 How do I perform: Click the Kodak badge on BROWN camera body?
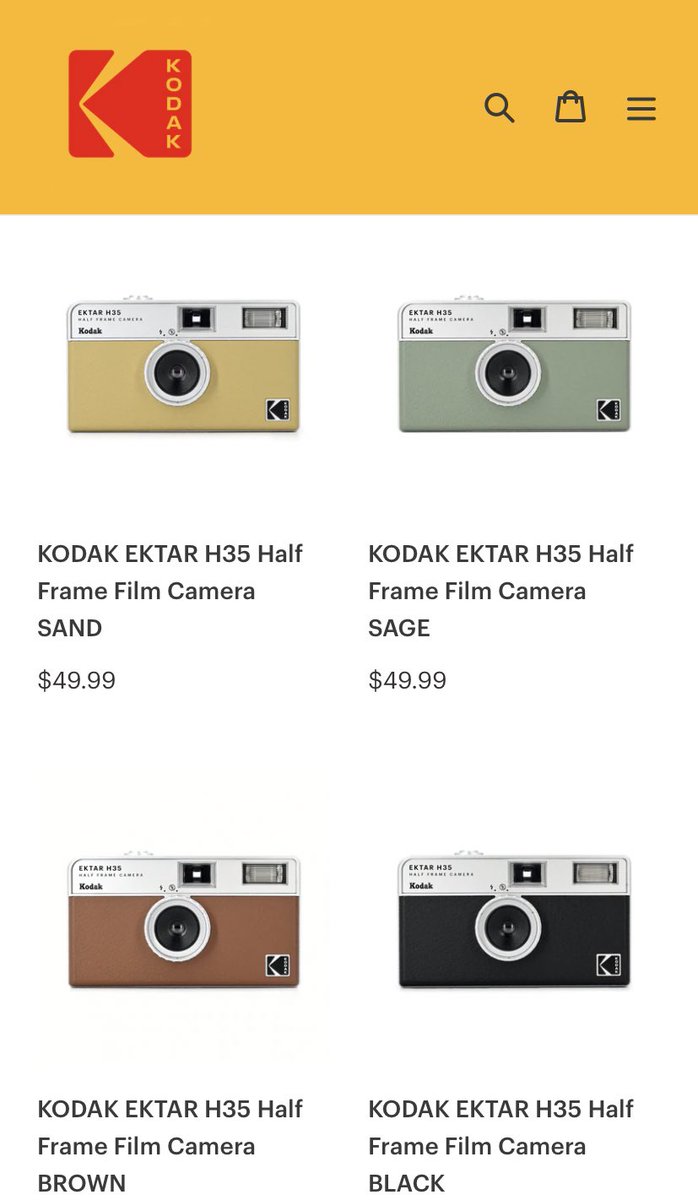point(277,965)
